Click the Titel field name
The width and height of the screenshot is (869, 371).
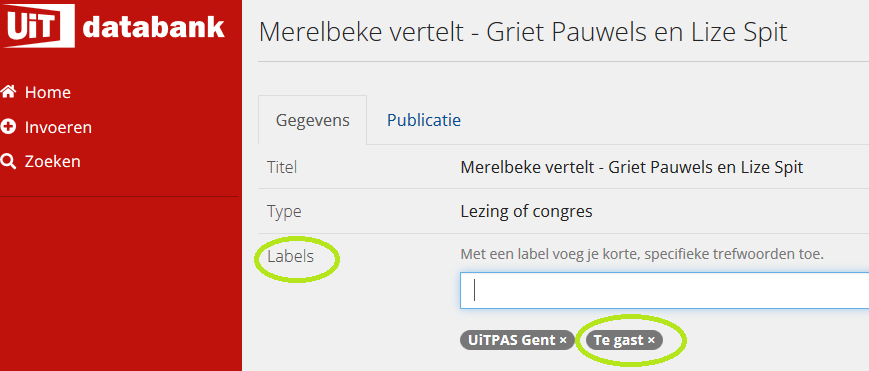click(x=282, y=167)
